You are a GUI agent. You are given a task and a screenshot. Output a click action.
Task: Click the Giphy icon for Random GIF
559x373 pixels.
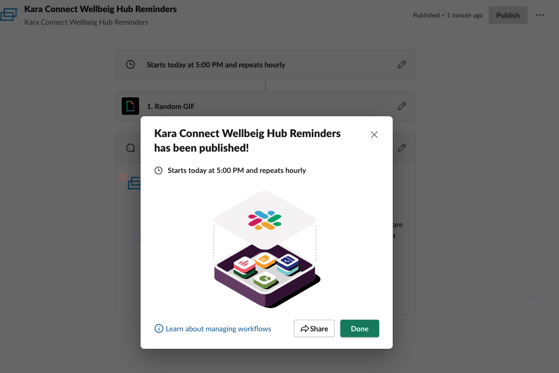(130, 106)
